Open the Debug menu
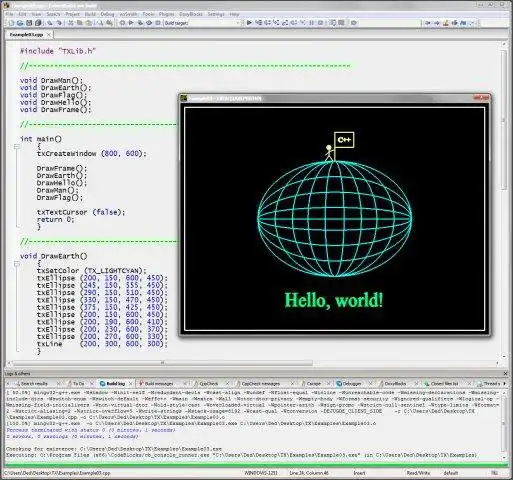Viewport: 513px width, 480px height. (x=107, y=14)
